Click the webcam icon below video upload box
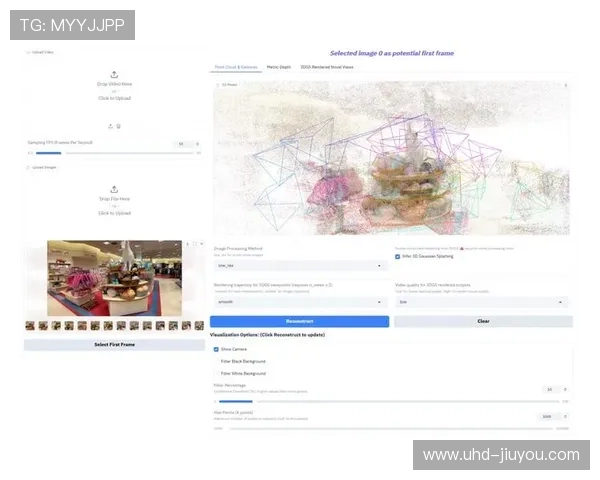 119,126
